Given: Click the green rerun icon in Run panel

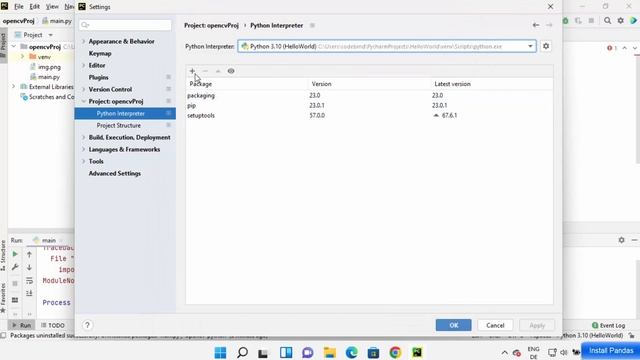Looking at the screenshot, I should point(15,254).
